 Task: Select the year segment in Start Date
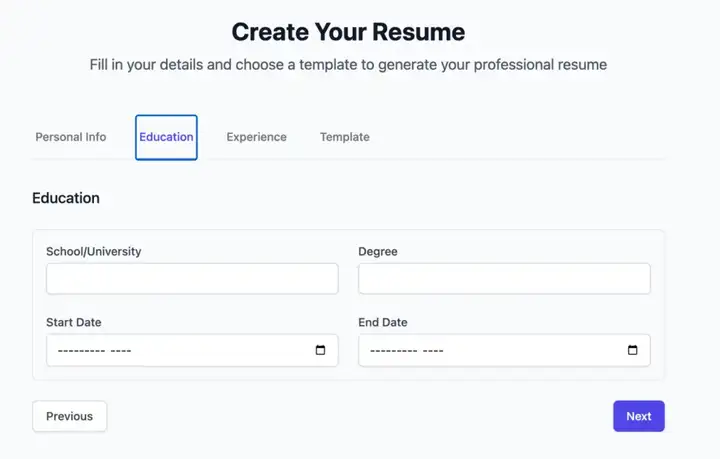pos(121,351)
